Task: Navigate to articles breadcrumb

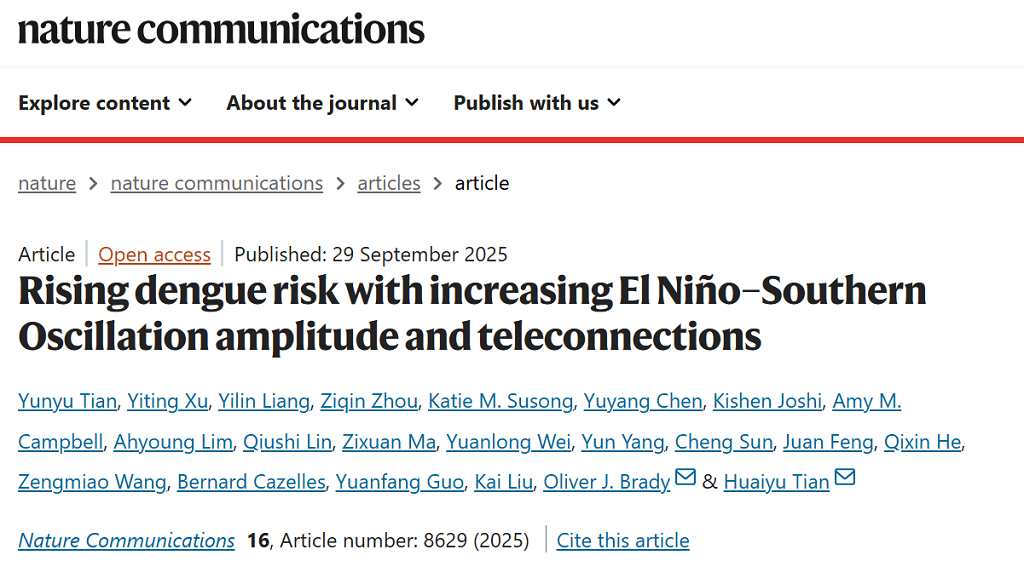Action: (x=389, y=183)
